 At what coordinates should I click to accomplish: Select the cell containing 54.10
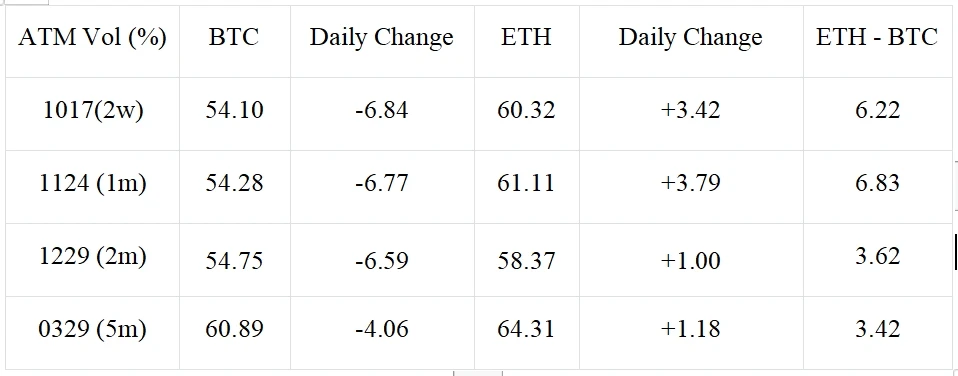coord(235,114)
